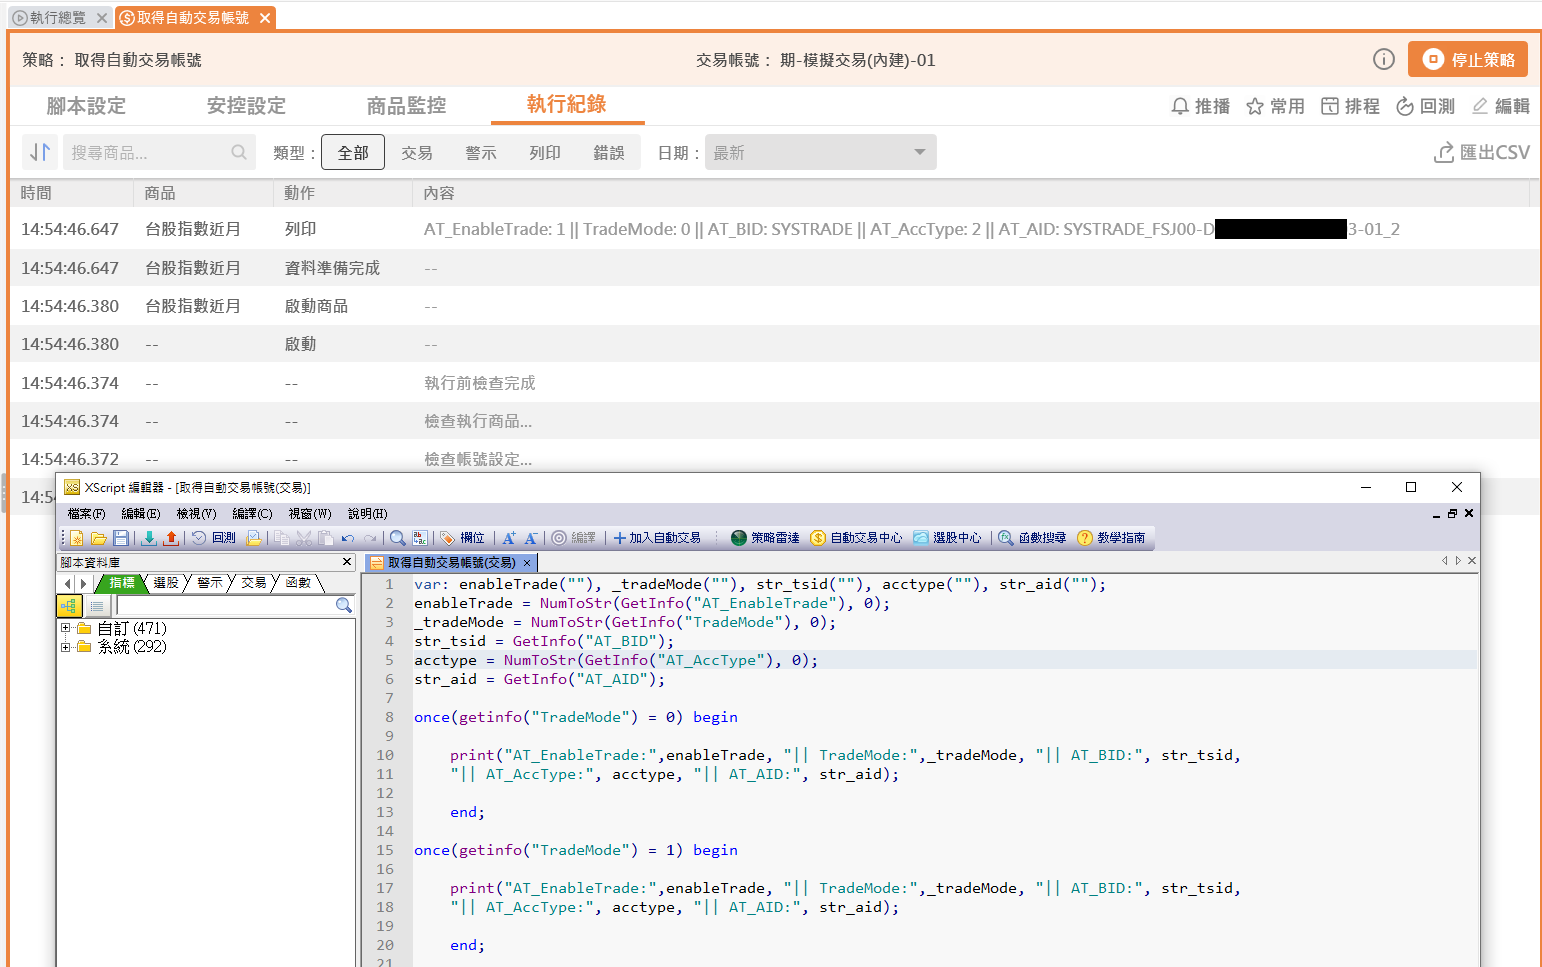Image resolution: width=1542 pixels, height=967 pixels.
Task: Expand the 系統 (292) folder
Action: pos(66,647)
